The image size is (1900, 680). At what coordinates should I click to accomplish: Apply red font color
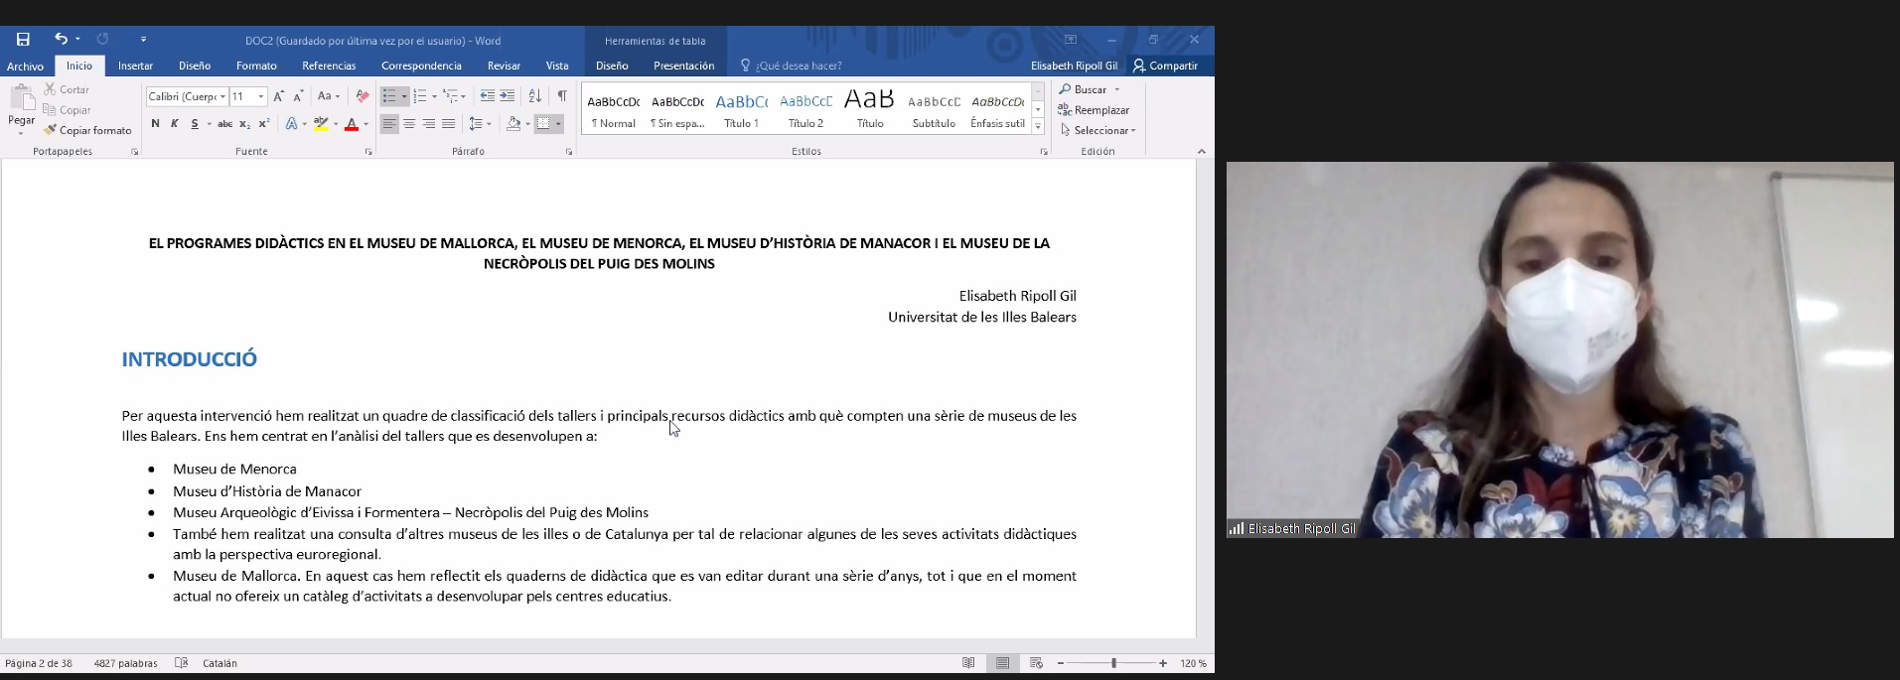click(351, 124)
